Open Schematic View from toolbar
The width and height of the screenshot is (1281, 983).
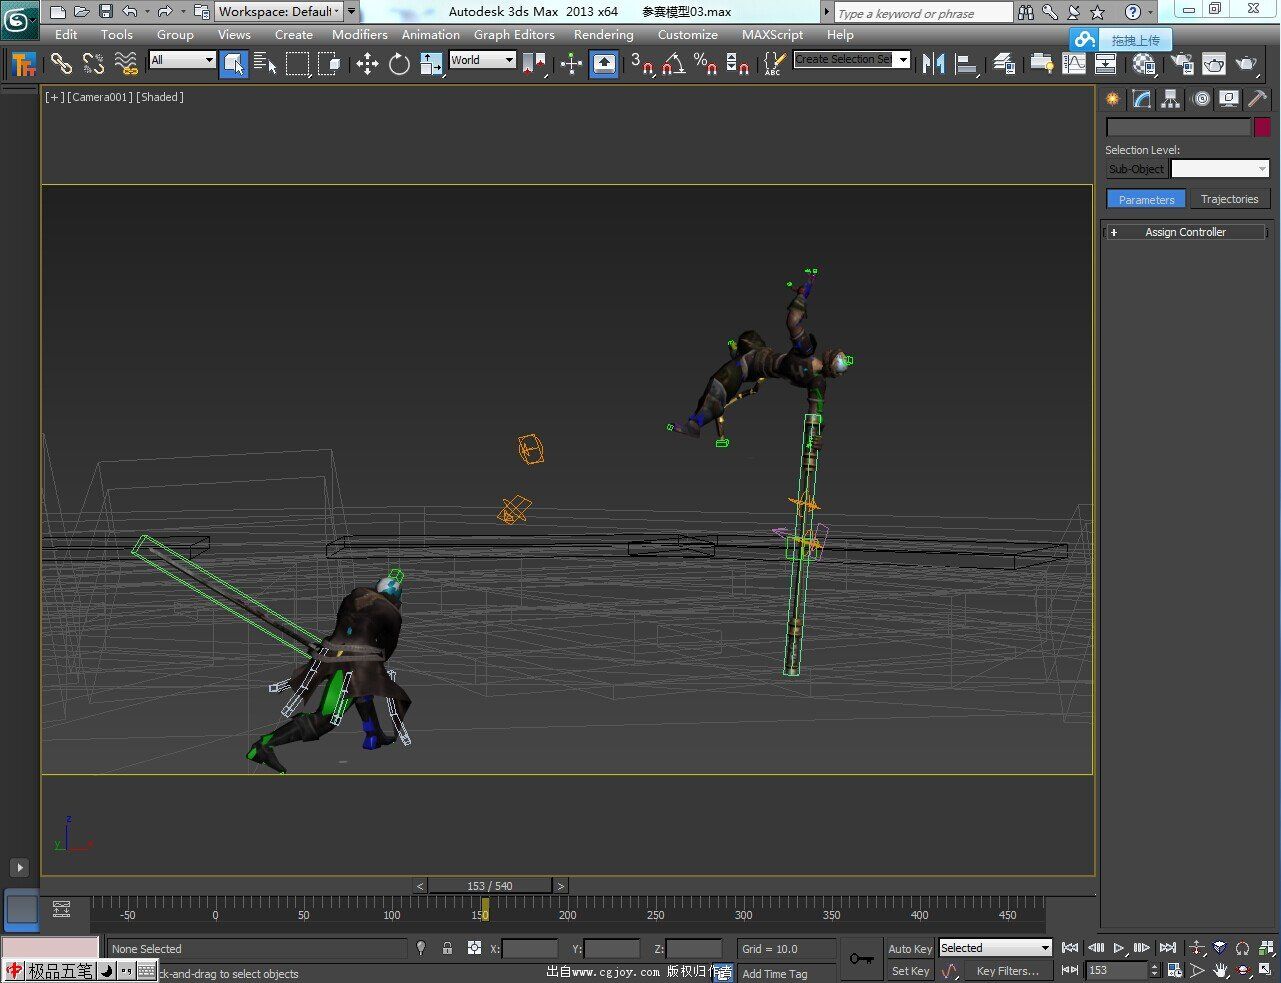point(1105,64)
